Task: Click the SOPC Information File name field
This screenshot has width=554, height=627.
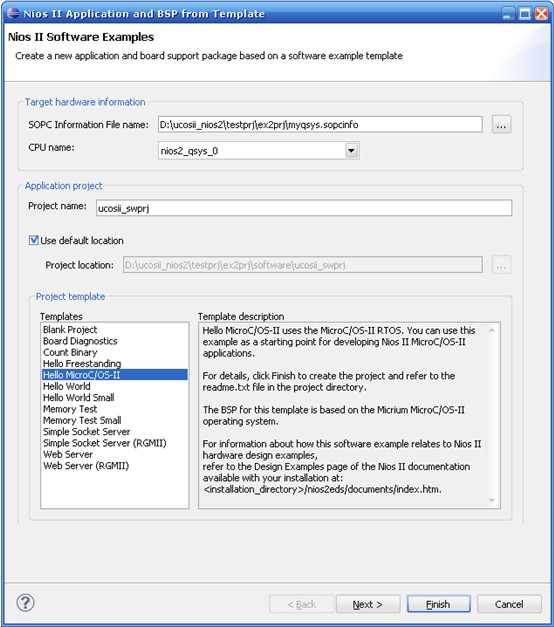Action: [320, 125]
